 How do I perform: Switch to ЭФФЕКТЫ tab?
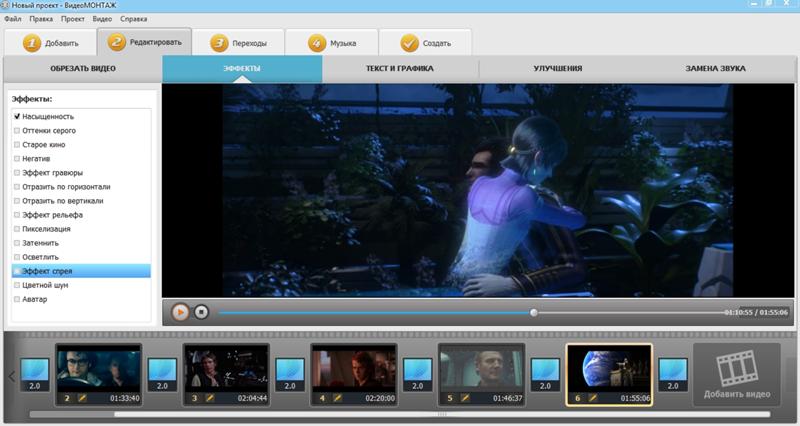tap(242, 68)
